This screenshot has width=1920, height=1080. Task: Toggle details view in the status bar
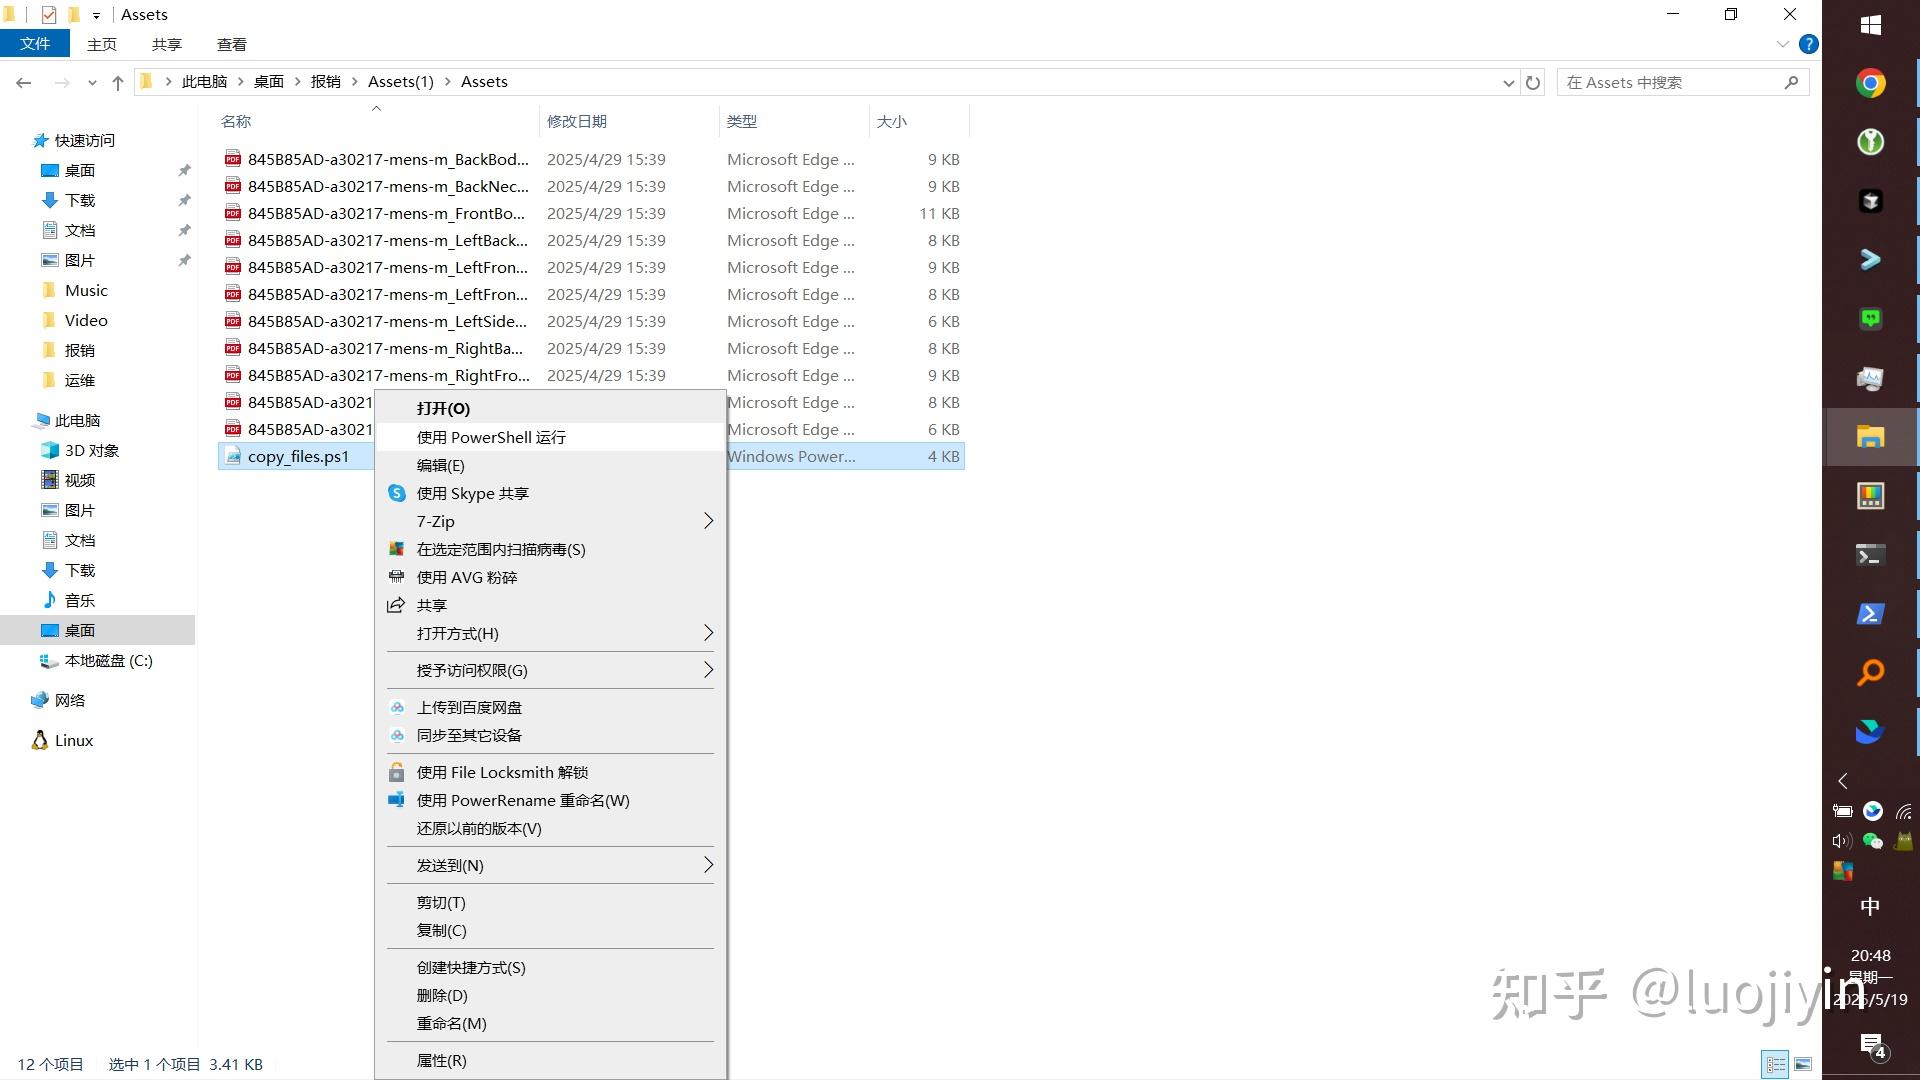click(x=1775, y=1064)
